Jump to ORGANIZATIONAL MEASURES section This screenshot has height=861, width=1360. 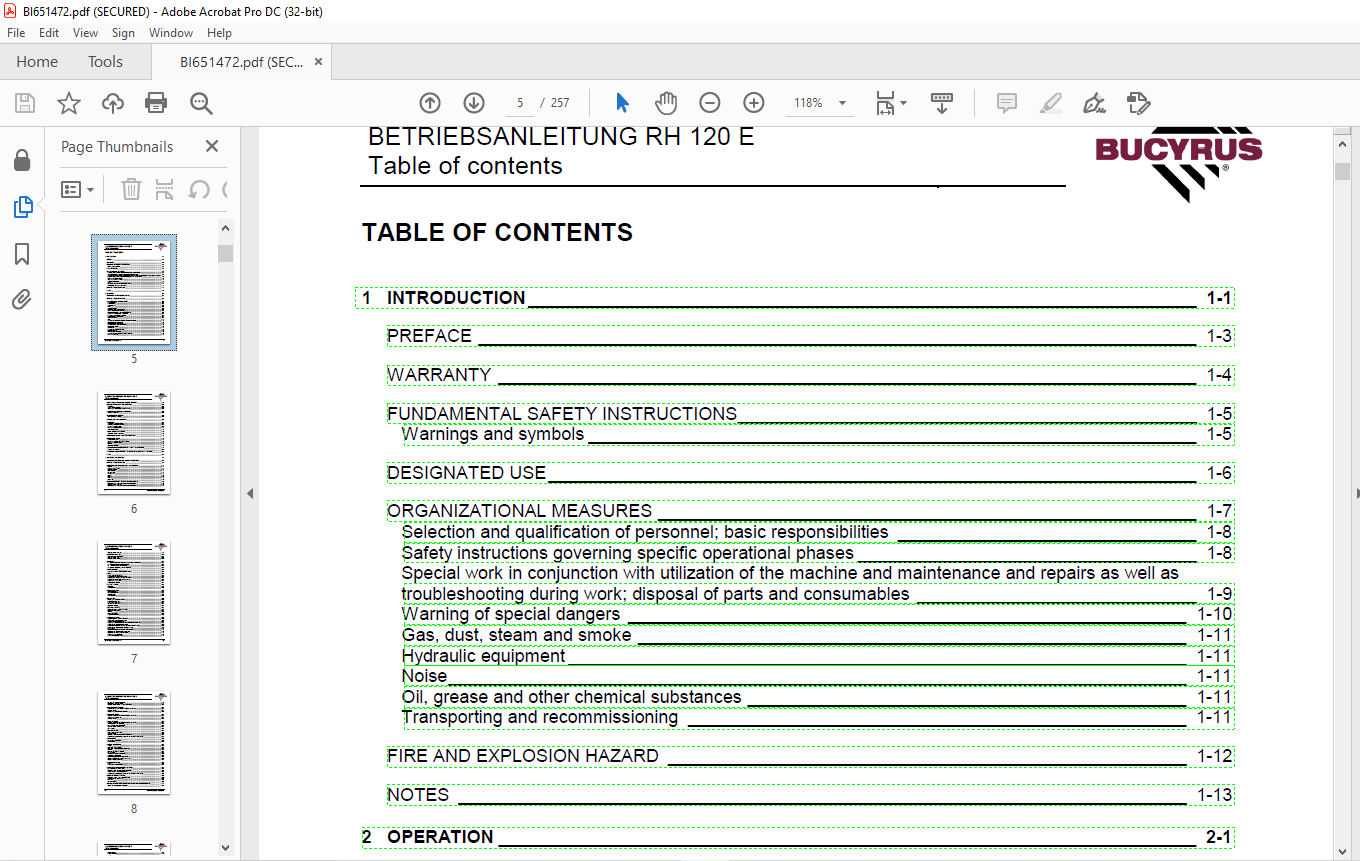[811, 511]
